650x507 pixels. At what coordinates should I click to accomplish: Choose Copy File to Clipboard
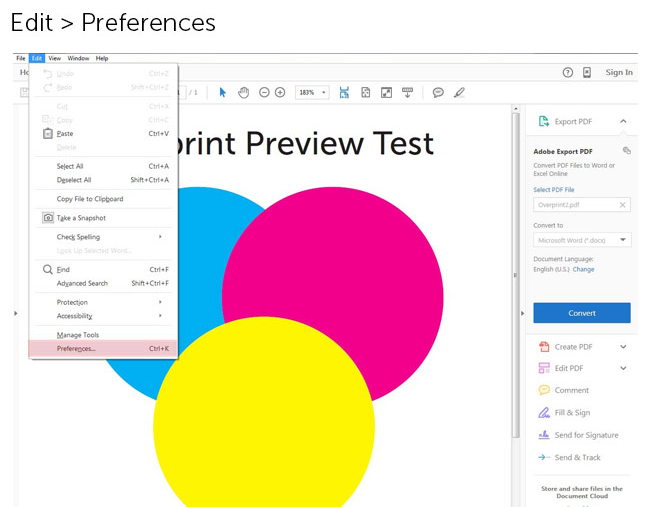tap(103, 199)
